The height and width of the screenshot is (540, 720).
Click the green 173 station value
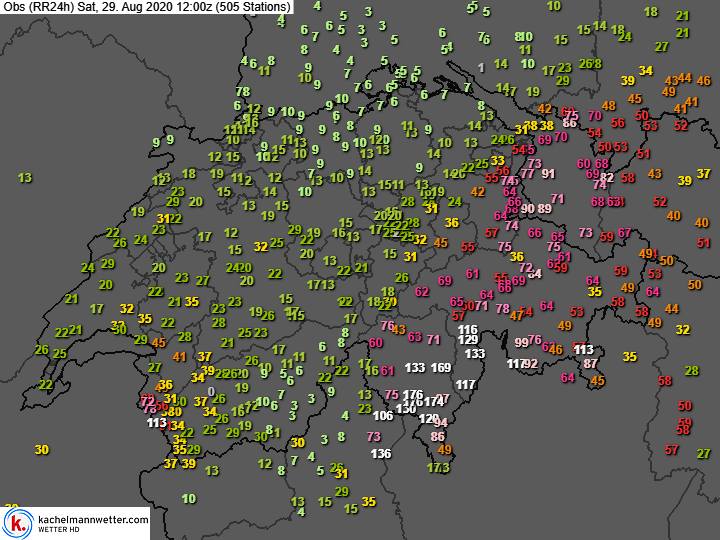pyautogui.click(x=438, y=468)
